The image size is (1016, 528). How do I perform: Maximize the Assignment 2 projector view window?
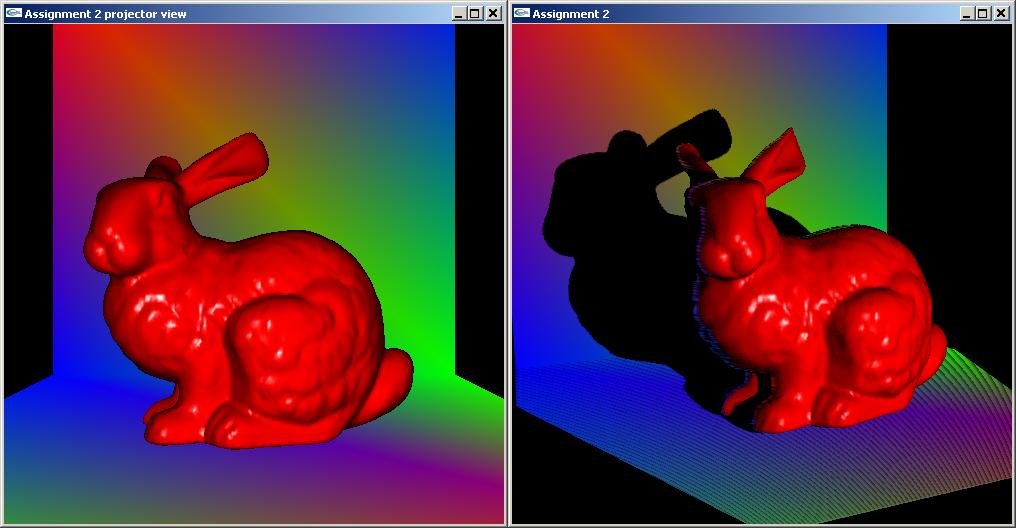[x=476, y=14]
